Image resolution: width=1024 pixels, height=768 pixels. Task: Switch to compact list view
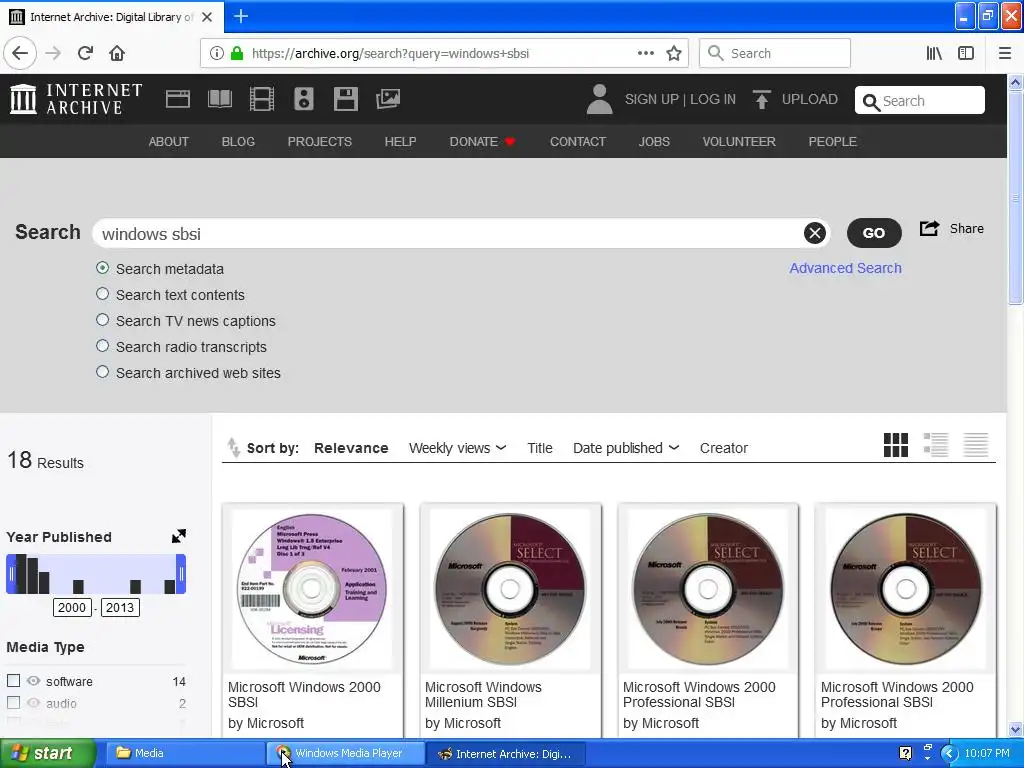point(976,445)
